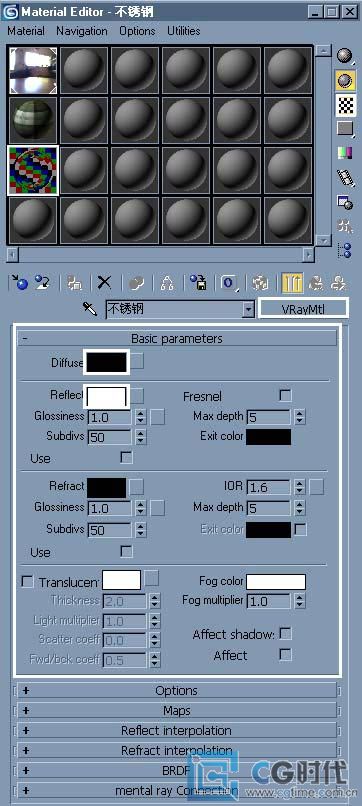362x806 pixels.
Task: Open the black Diffuse color swatch
Action: tap(106, 362)
